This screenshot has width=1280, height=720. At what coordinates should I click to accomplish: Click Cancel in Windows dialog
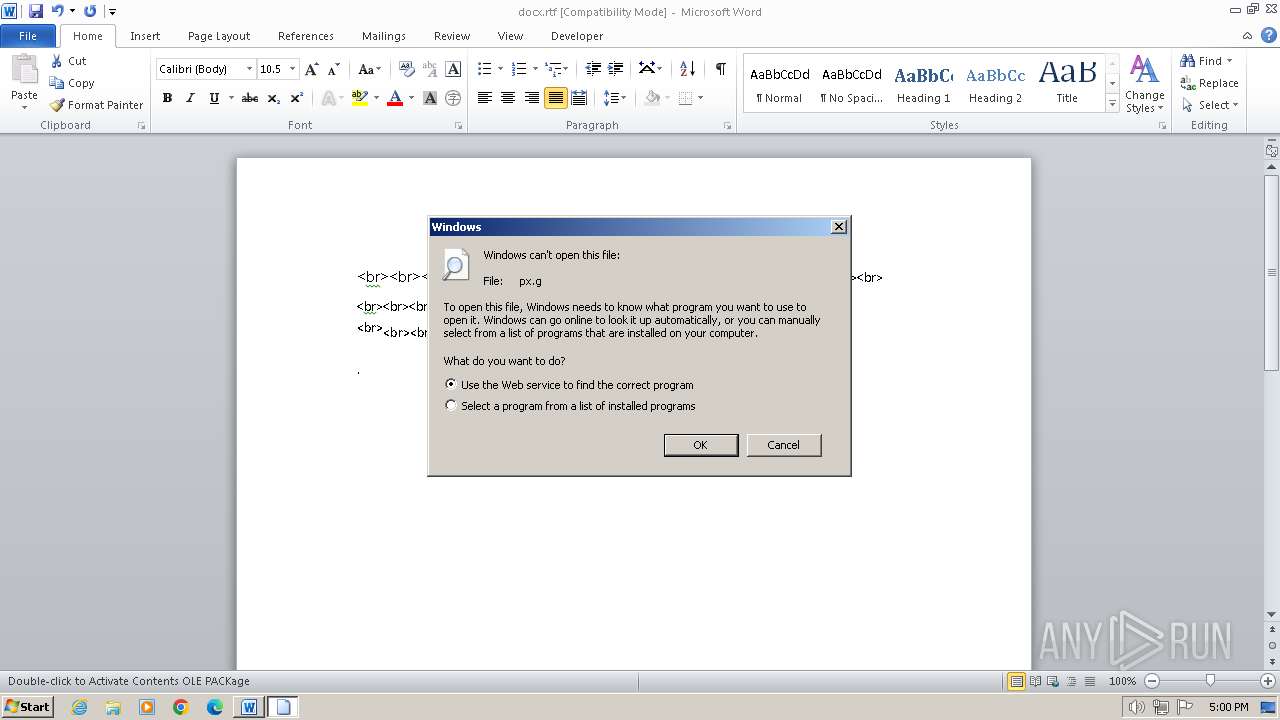(784, 445)
